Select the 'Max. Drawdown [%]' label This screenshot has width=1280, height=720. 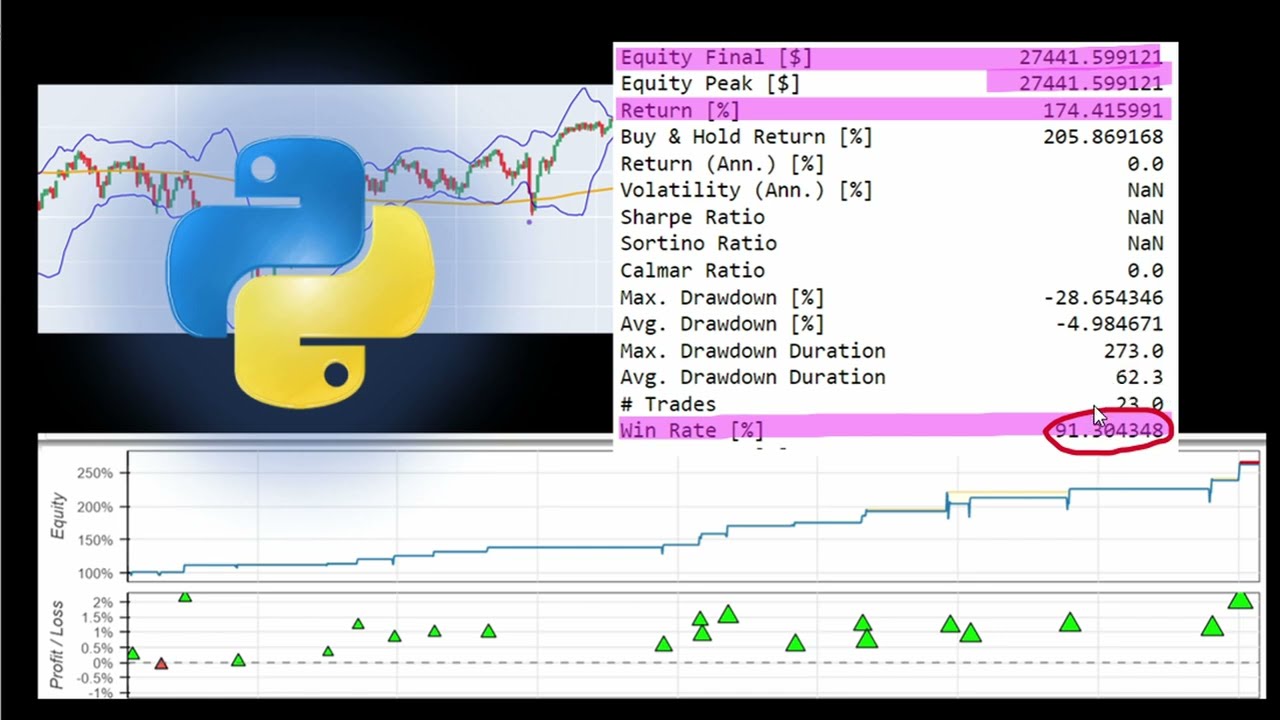tap(722, 297)
